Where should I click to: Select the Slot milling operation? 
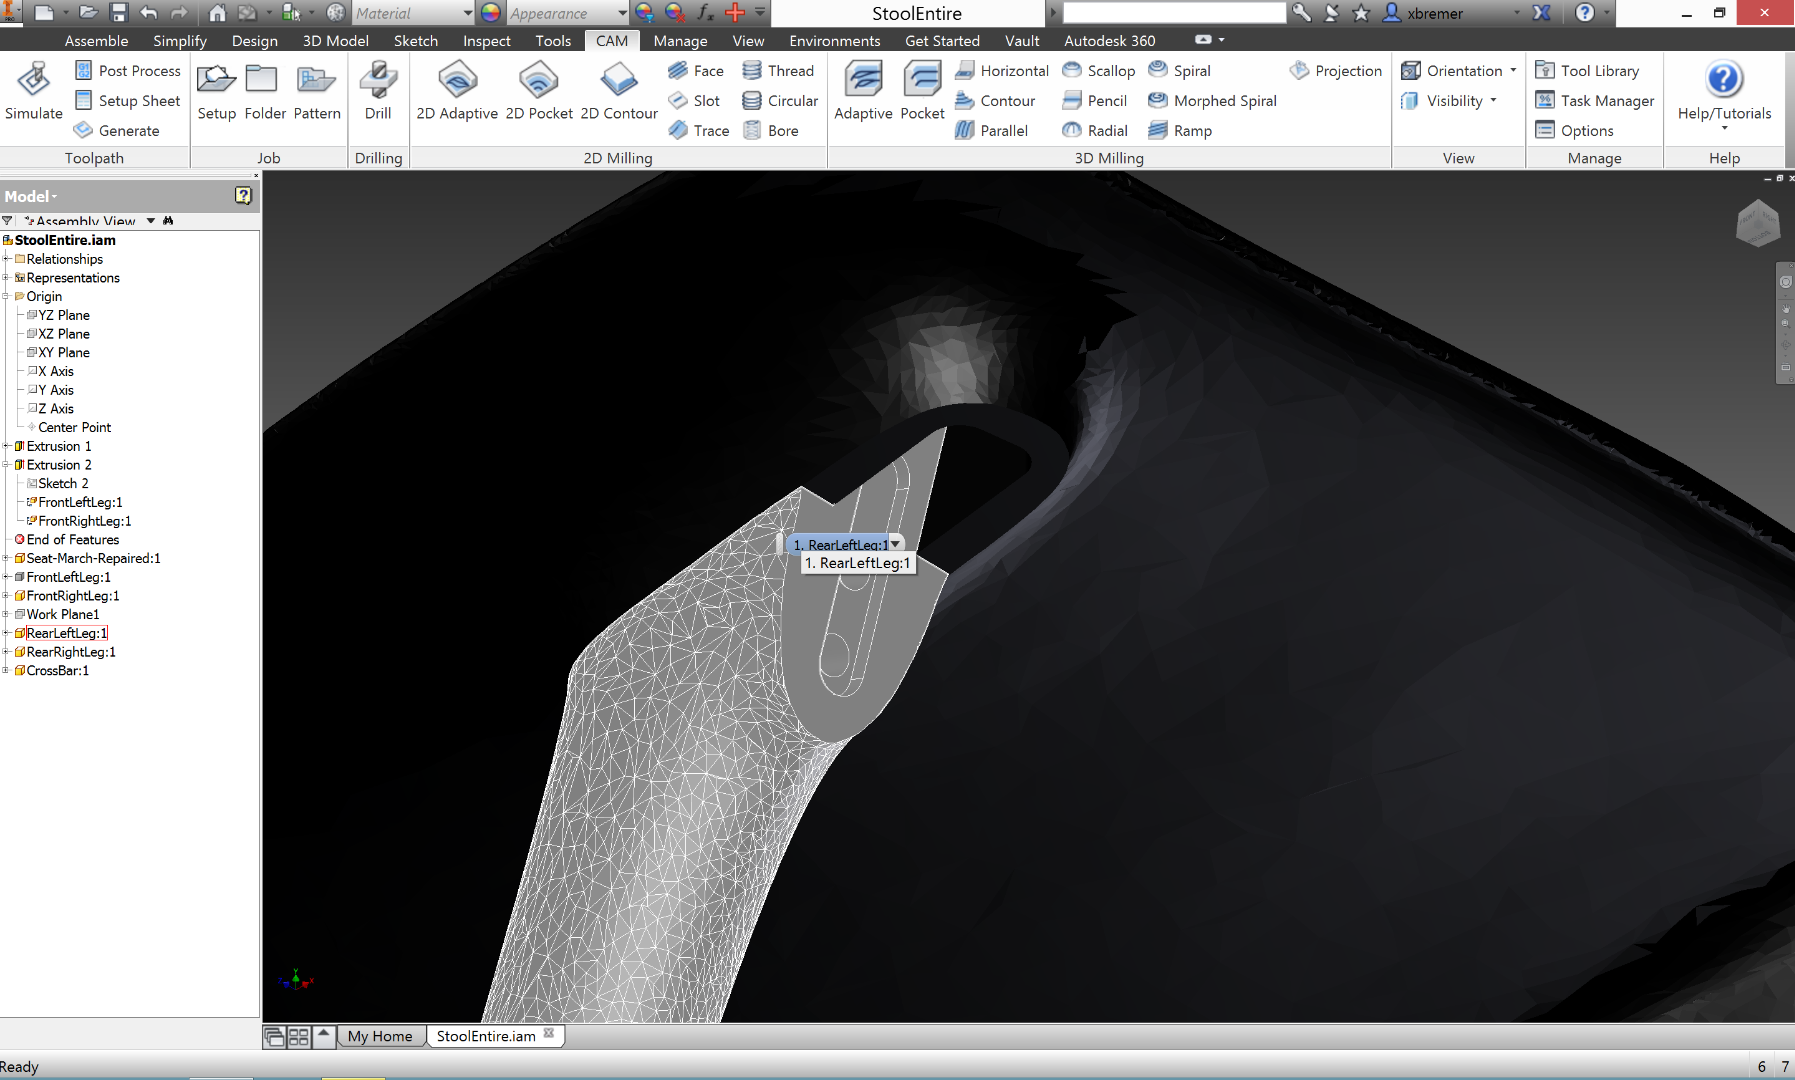(x=694, y=101)
